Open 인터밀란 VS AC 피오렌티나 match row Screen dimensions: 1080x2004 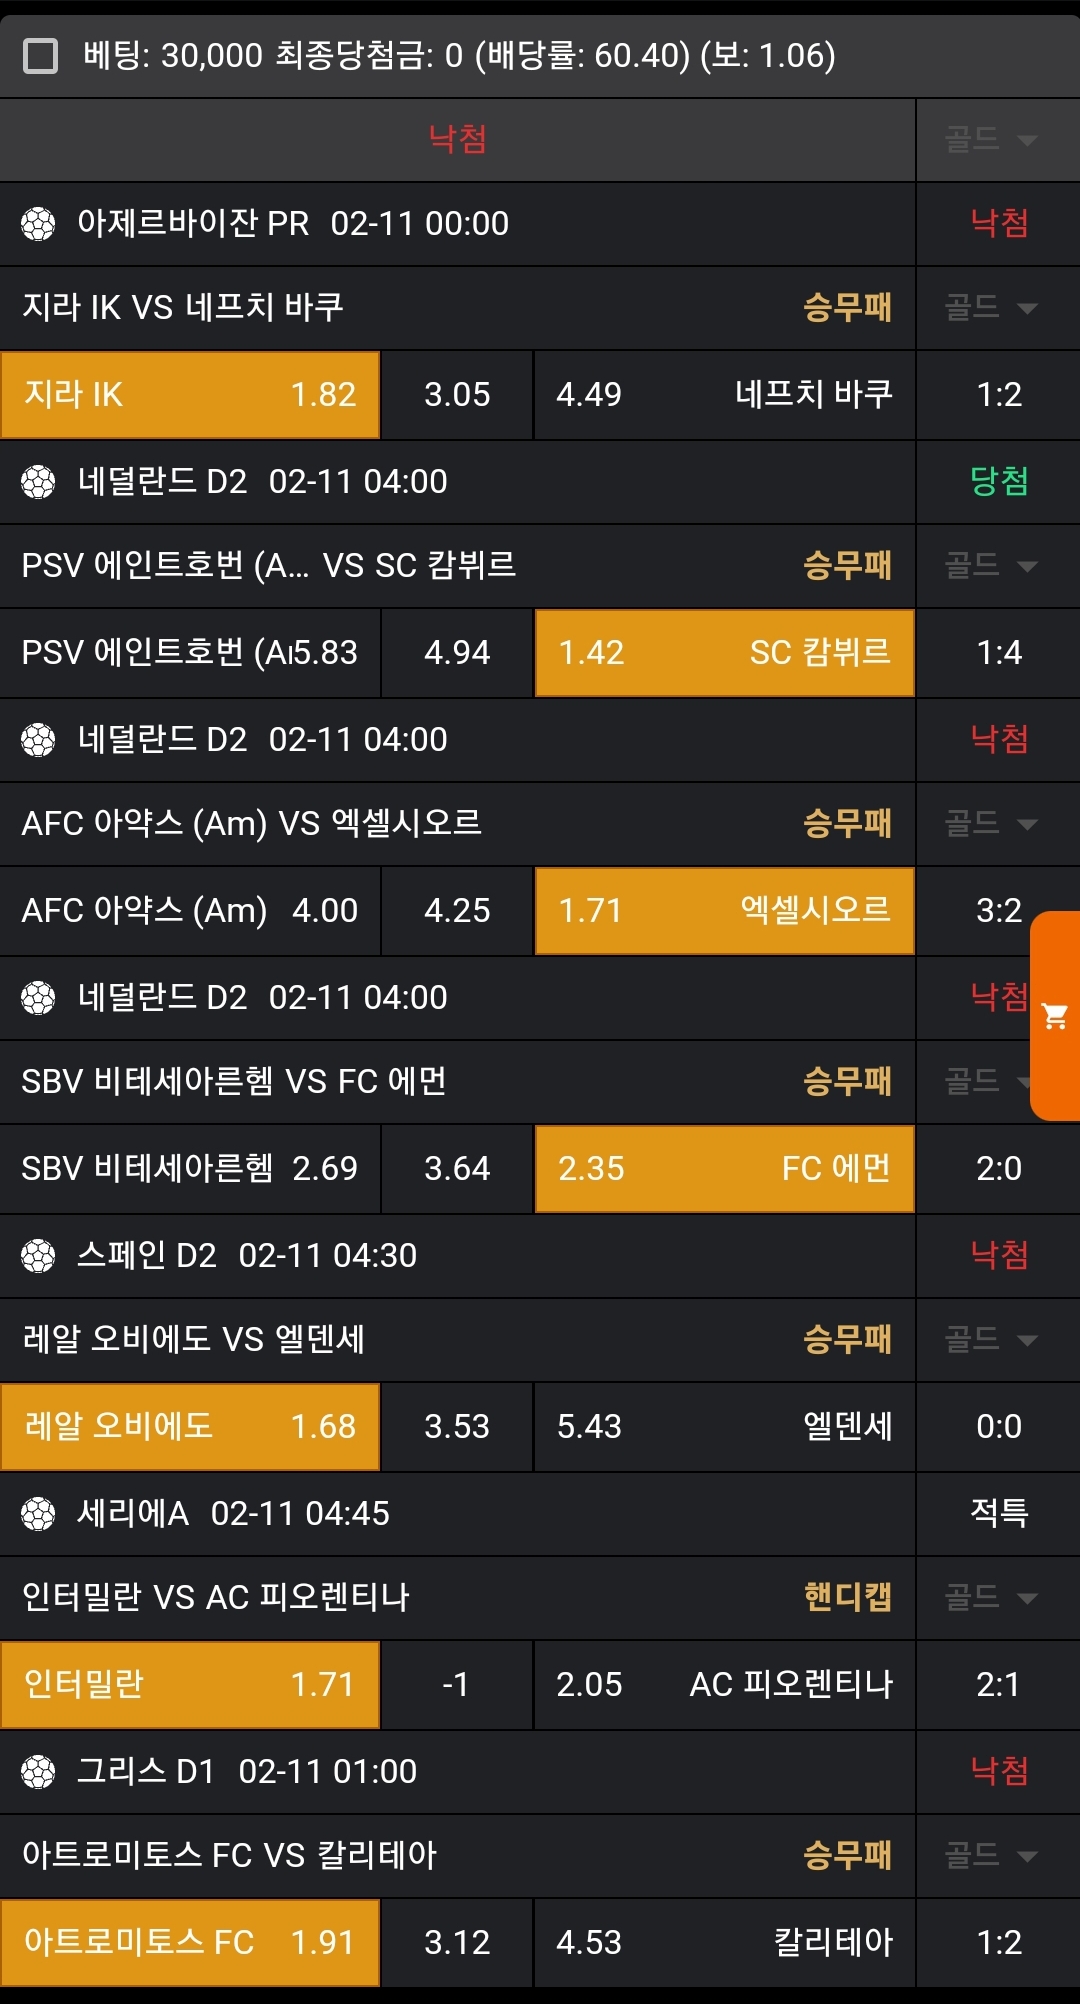click(400, 1598)
